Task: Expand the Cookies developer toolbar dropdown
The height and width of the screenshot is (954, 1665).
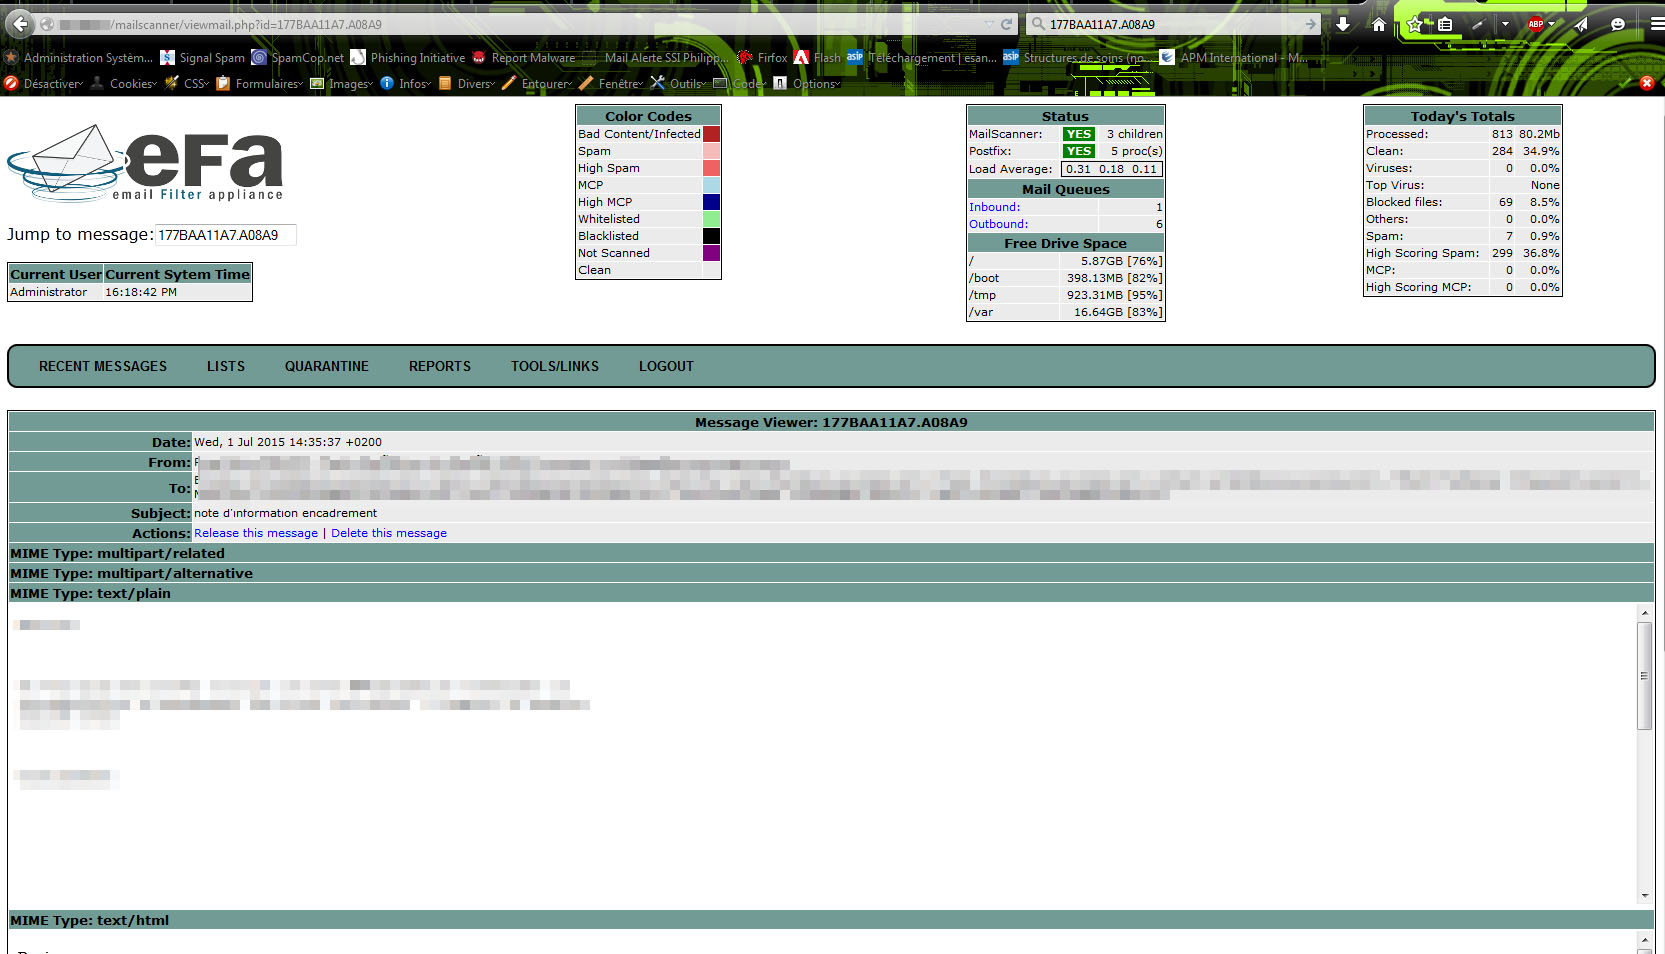Action: click(x=132, y=84)
